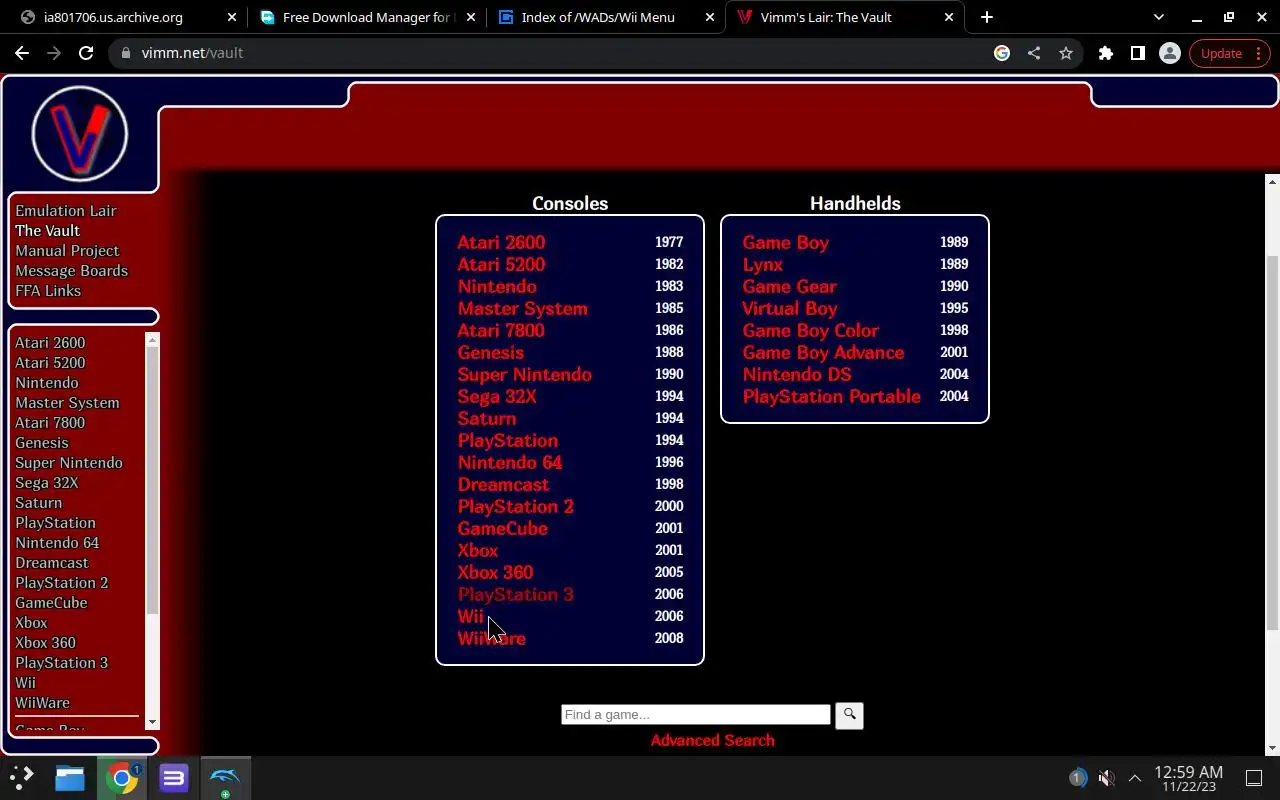Open the Wii link in Consoles list
The image size is (1280, 800).
tap(471, 616)
